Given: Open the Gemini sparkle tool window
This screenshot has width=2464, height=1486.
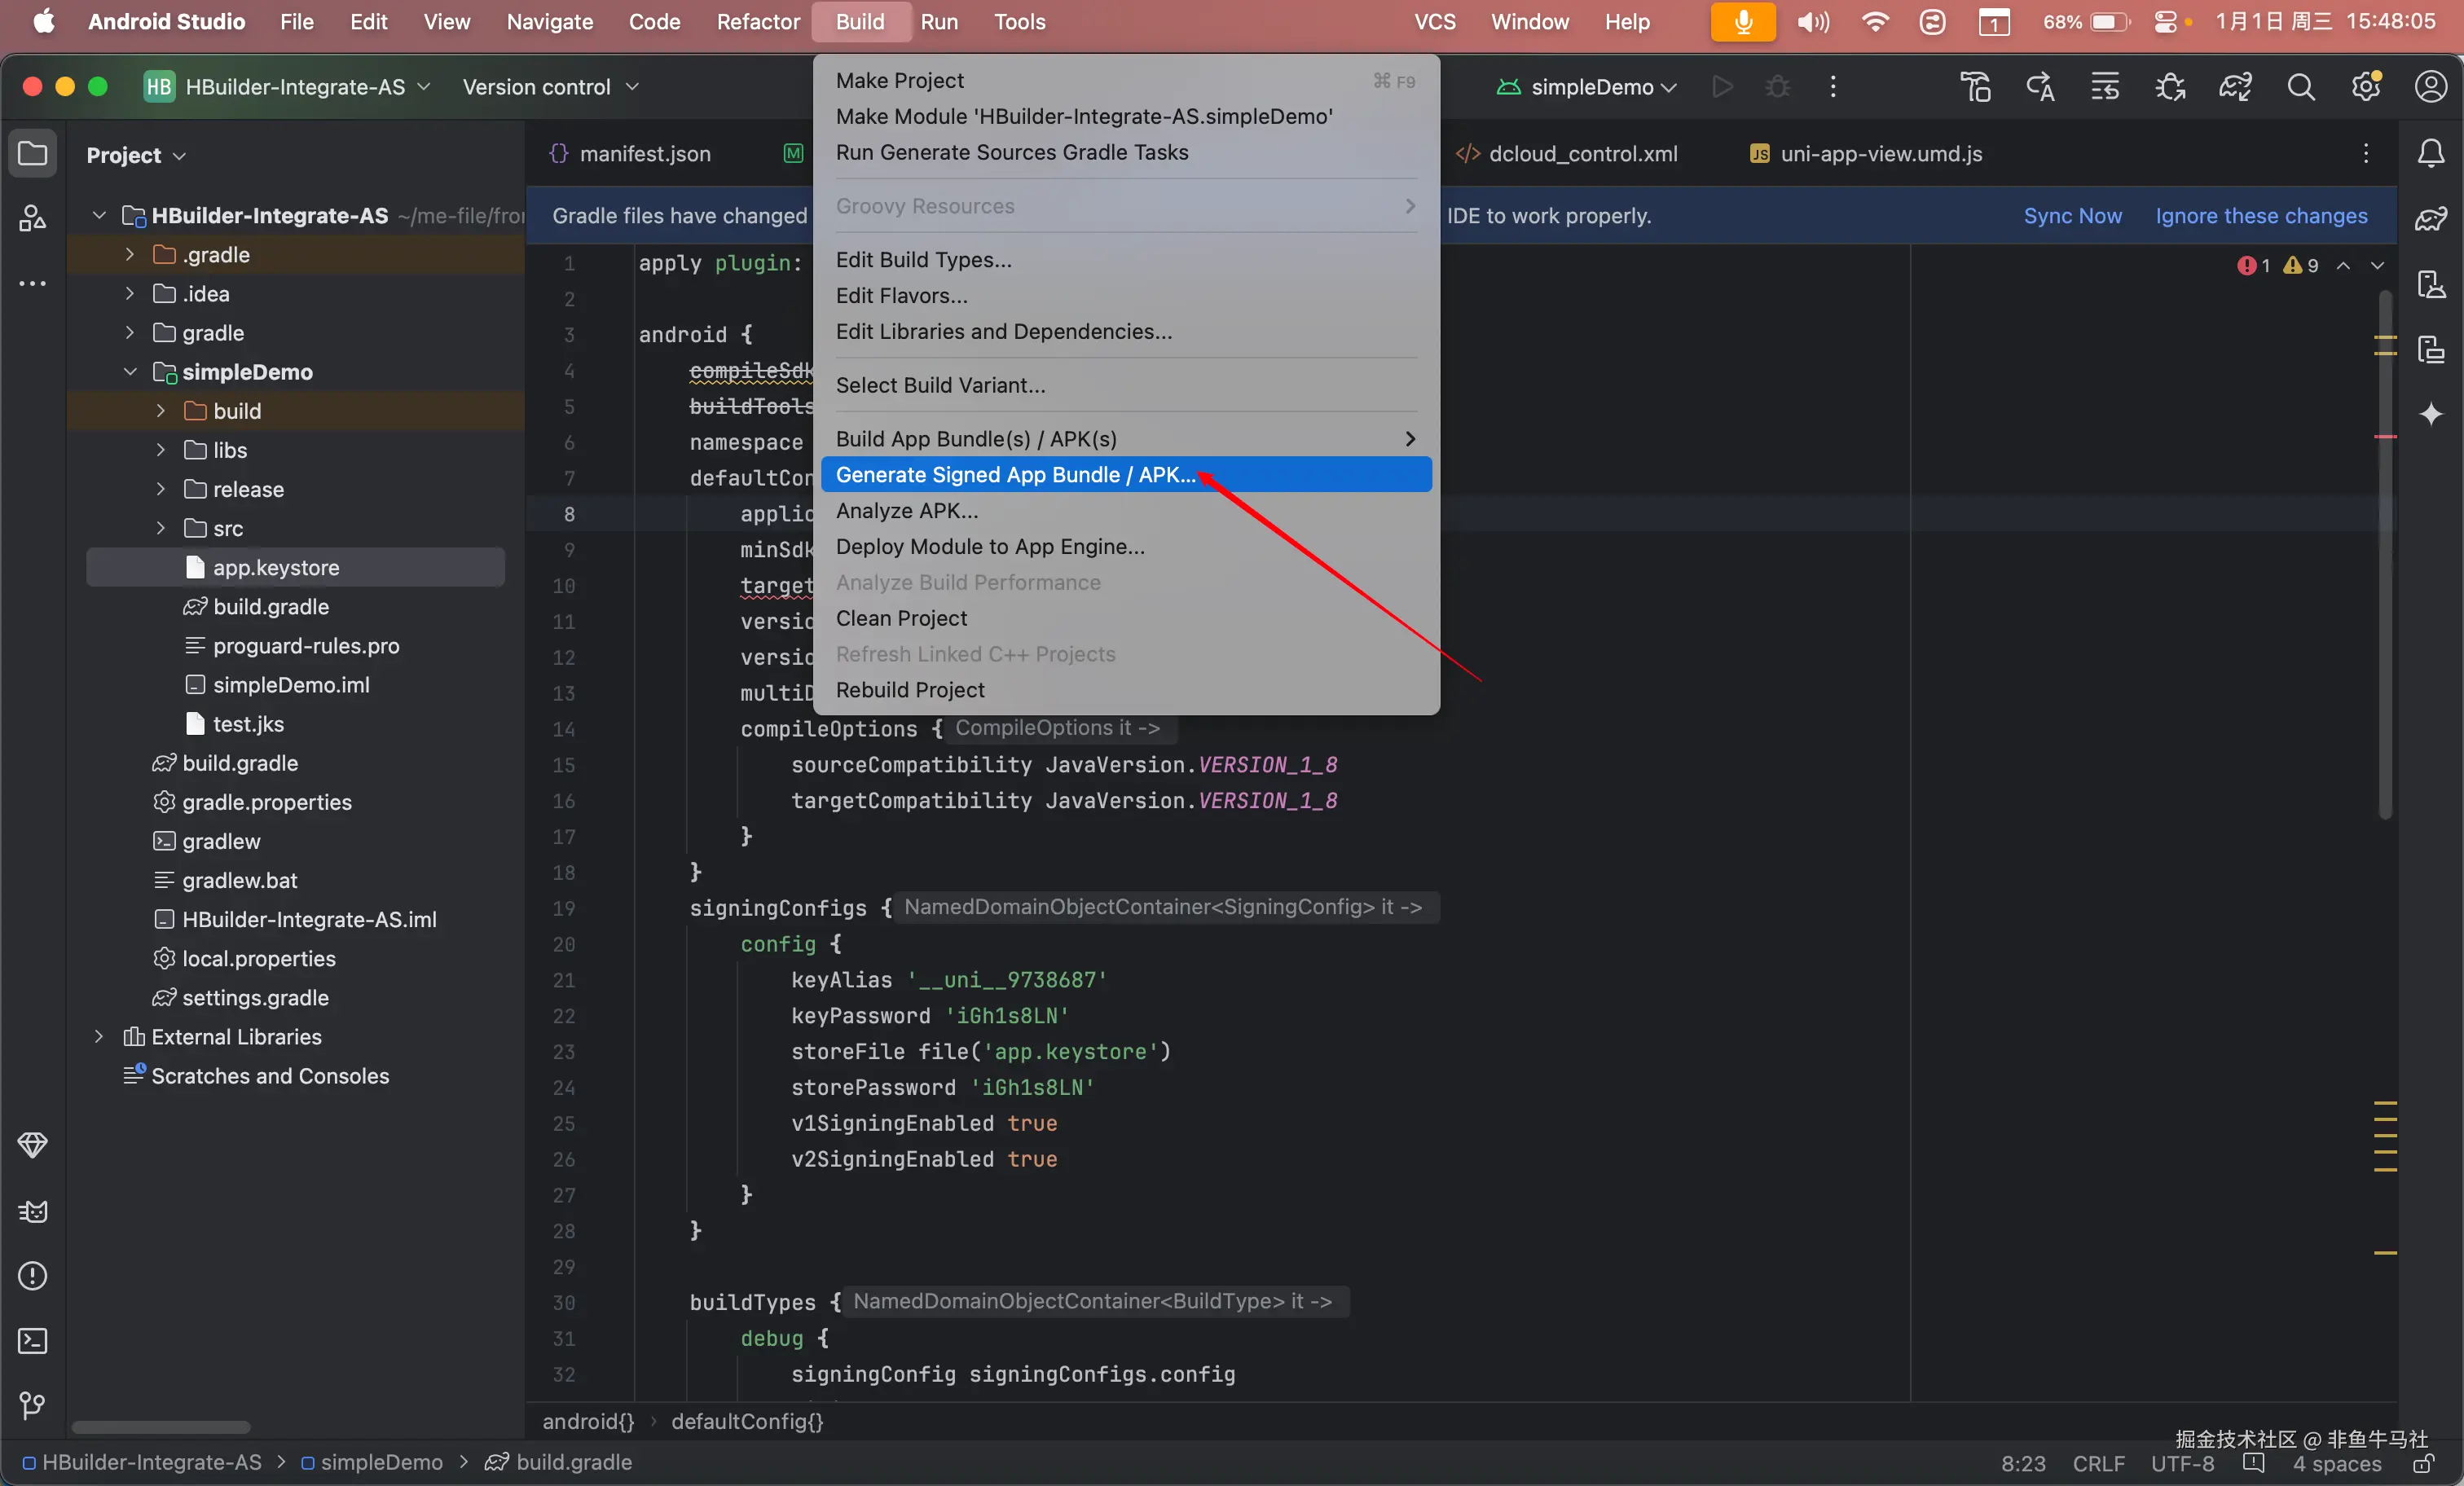Looking at the screenshot, I should pyautogui.click(x=2431, y=414).
